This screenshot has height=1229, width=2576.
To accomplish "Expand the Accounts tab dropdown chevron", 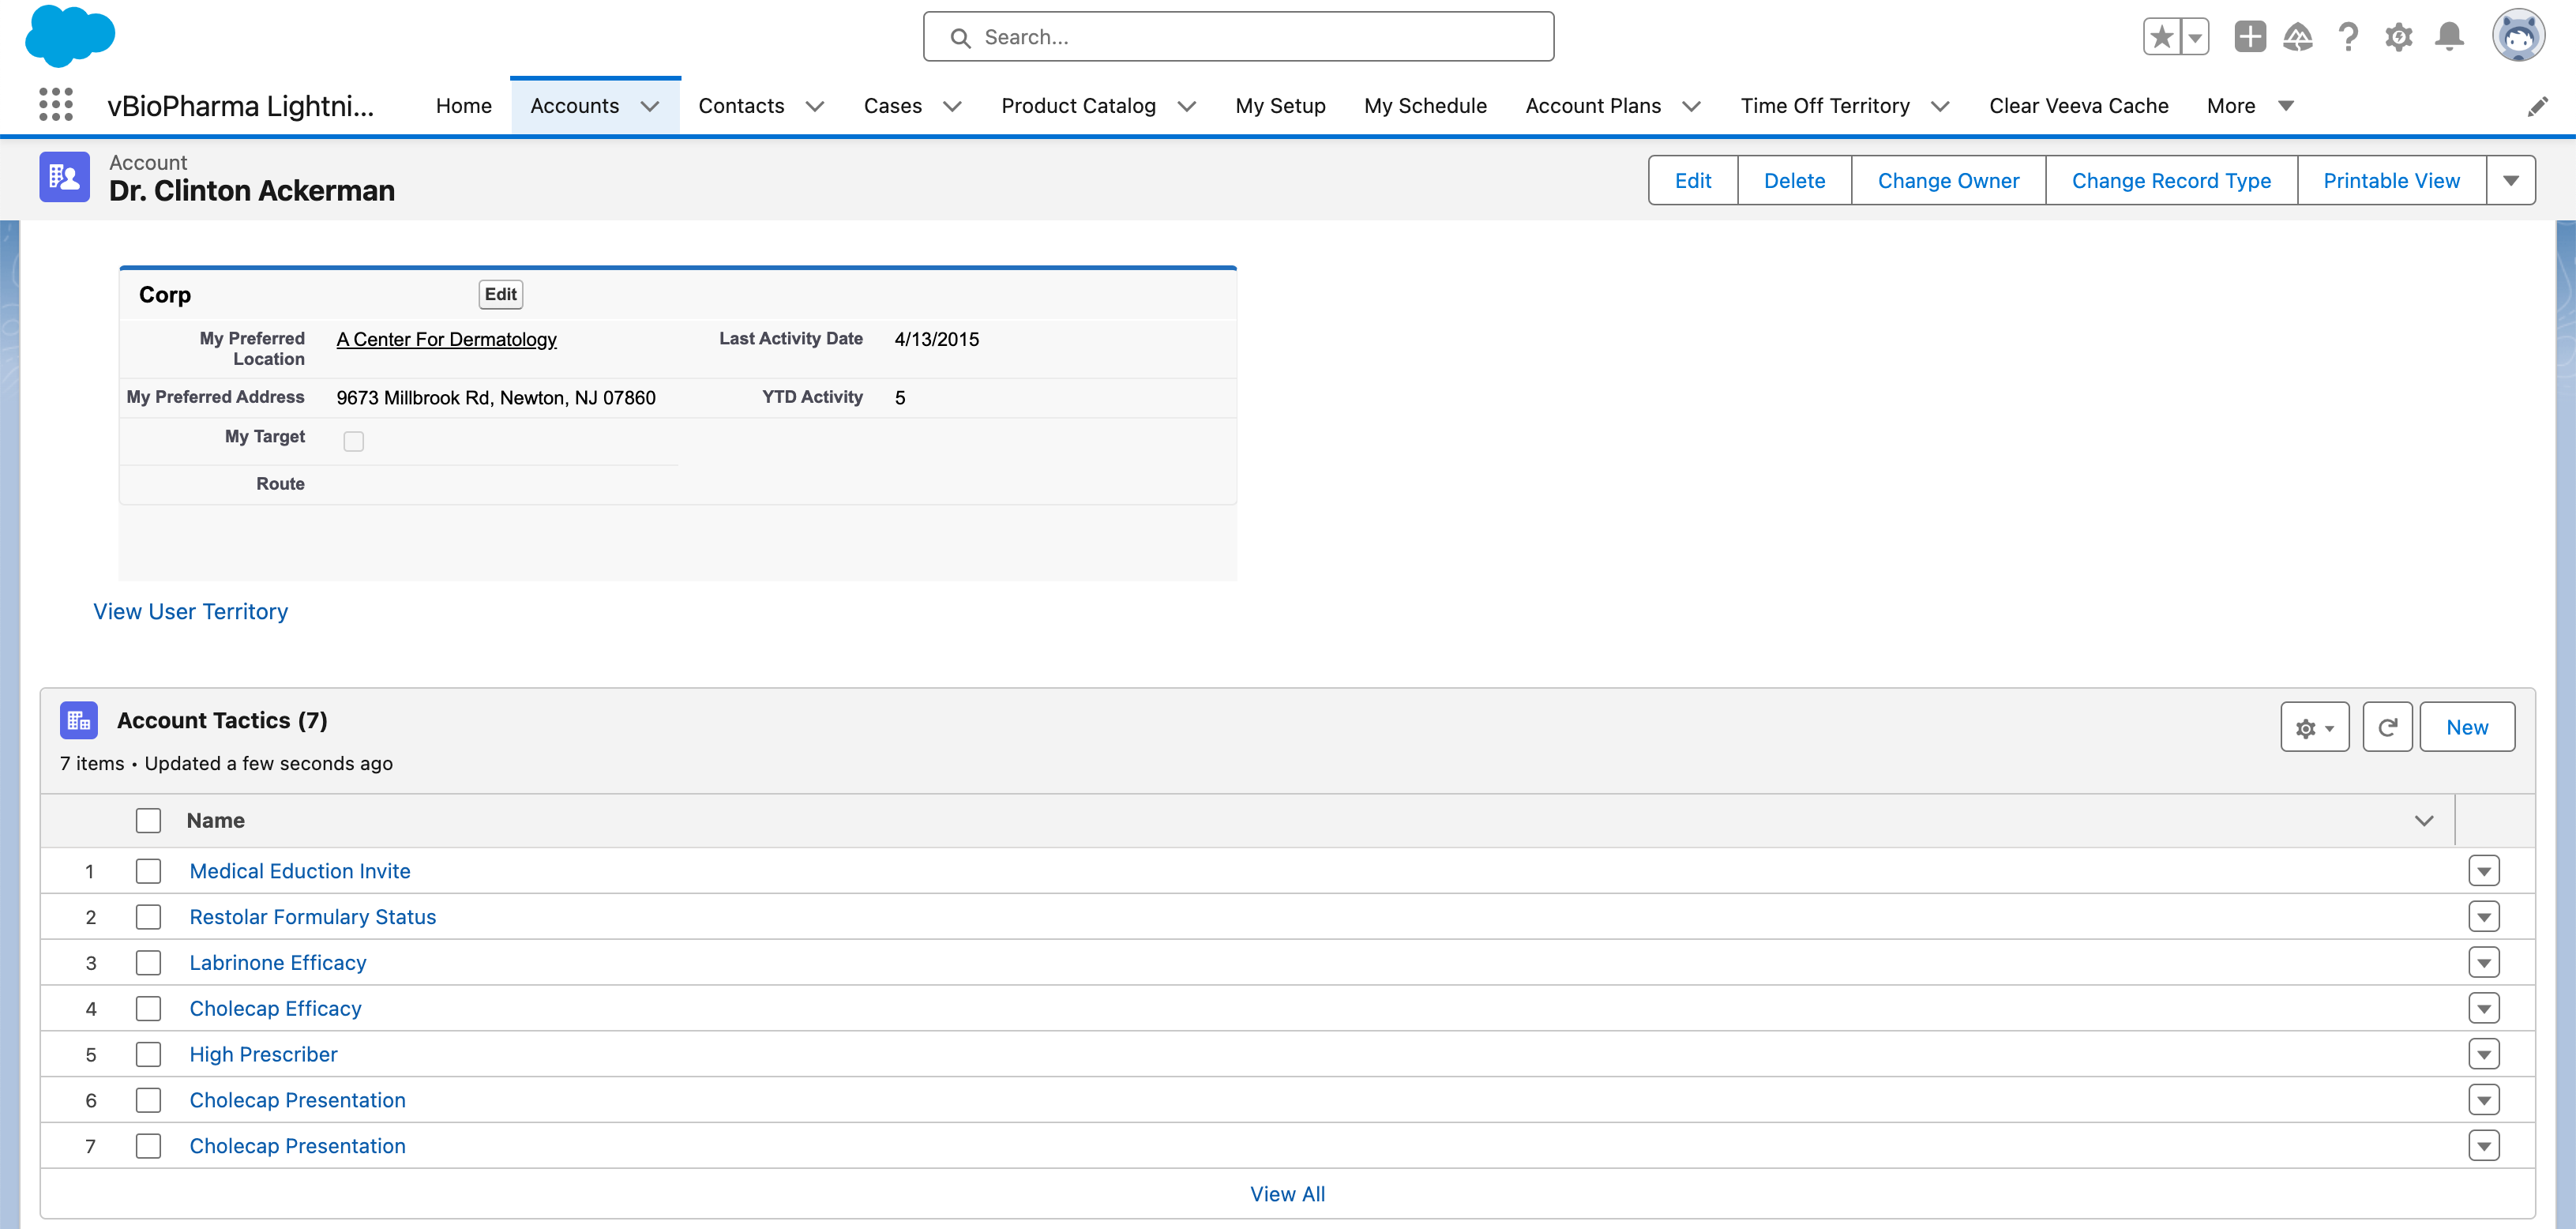I will pyautogui.click(x=650, y=106).
